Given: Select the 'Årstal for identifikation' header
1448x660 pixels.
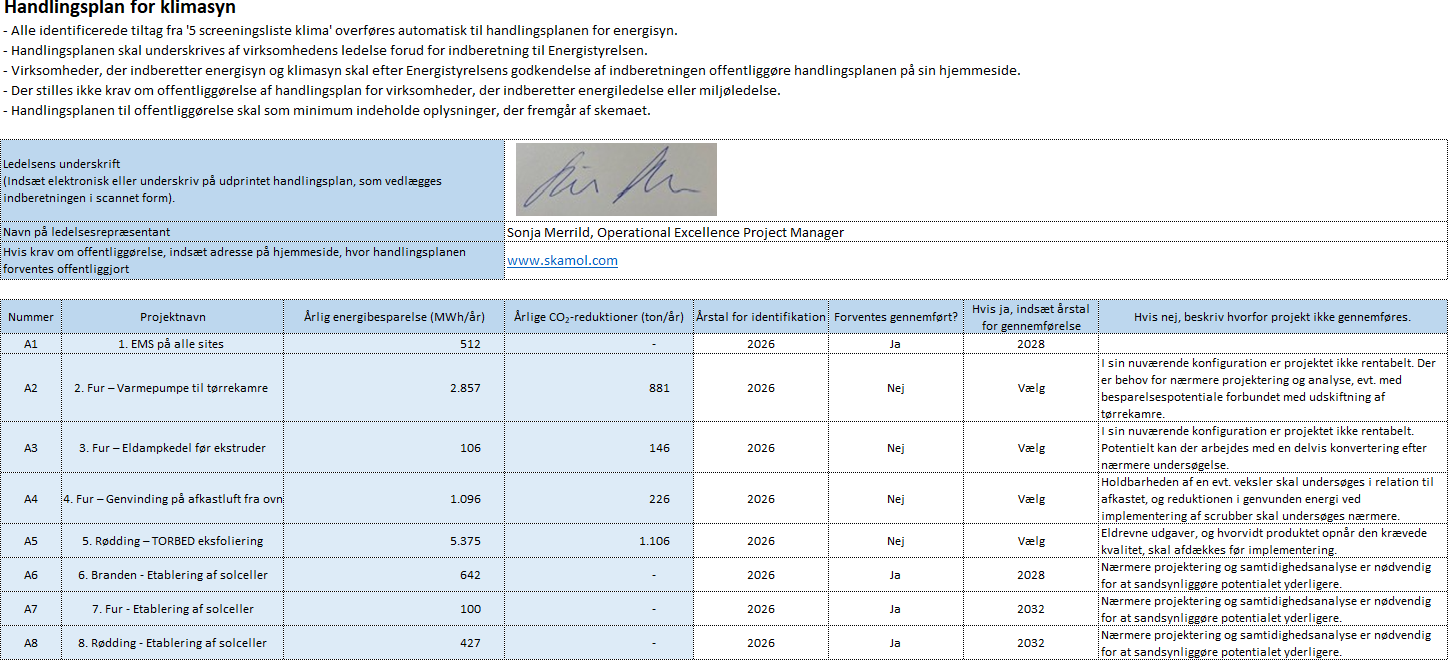Looking at the screenshot, I should pos(761,317).
